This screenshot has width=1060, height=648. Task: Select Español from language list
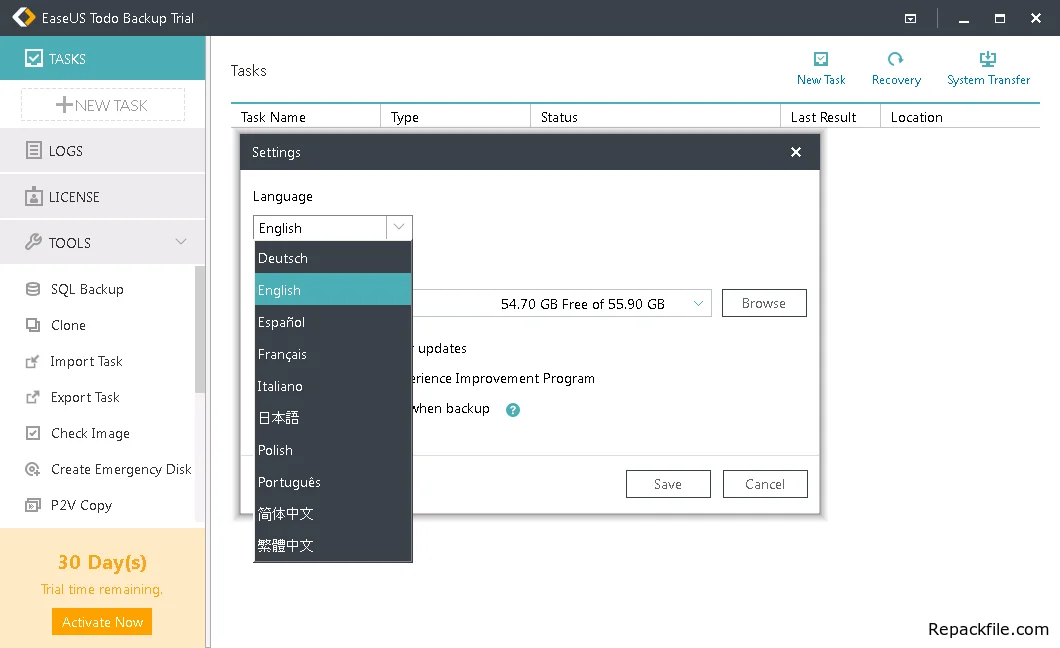333,322
